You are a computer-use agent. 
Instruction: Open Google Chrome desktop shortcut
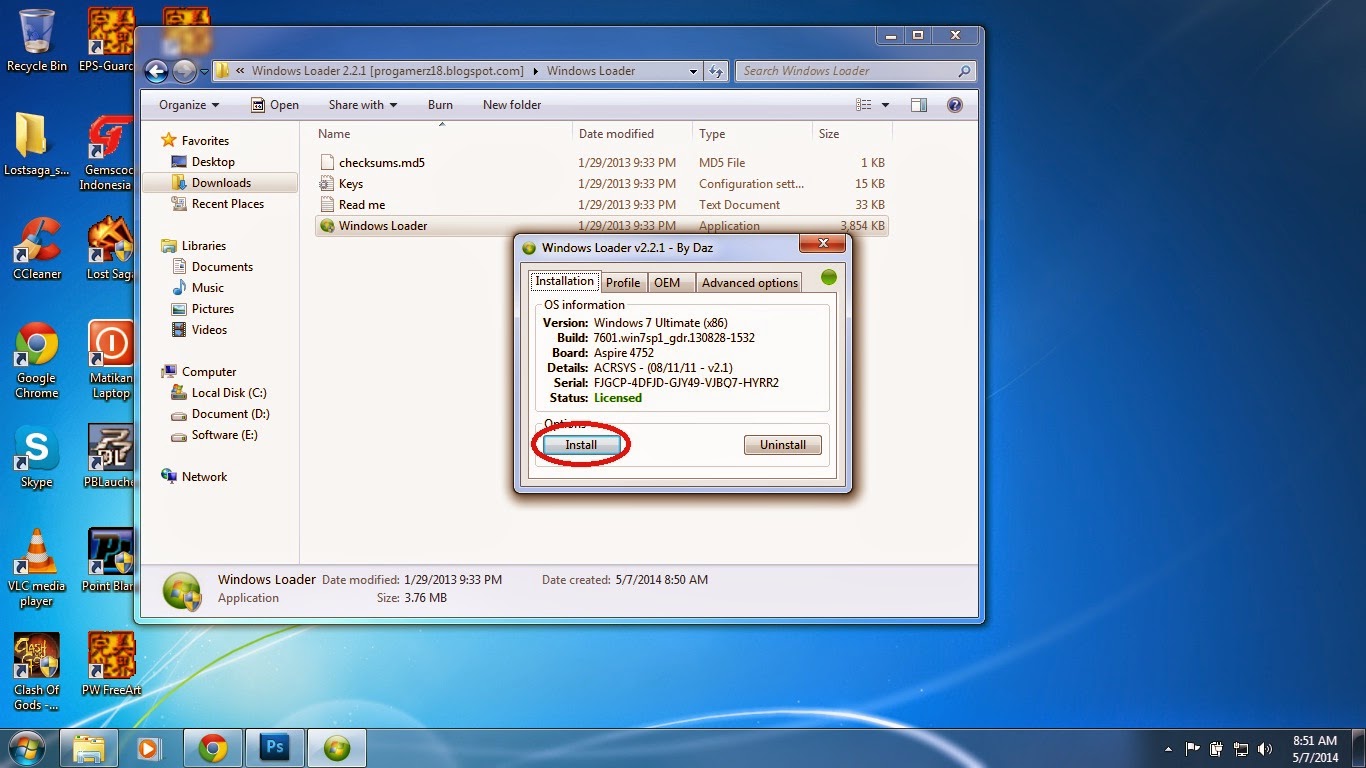pyautogui.click(x=36, y=361)
